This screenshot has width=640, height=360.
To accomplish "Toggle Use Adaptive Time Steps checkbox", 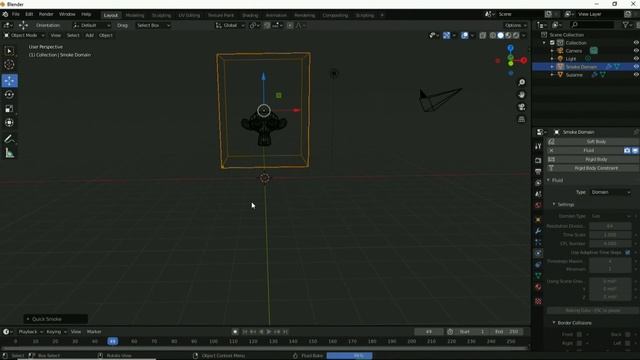I will pyautogui.click(x=627, y=252).
